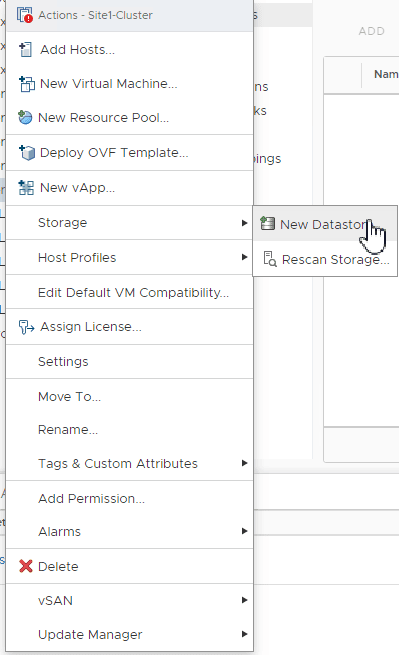
Task: Select New Virtual Machine... menu entry
Action: (130, 84)
